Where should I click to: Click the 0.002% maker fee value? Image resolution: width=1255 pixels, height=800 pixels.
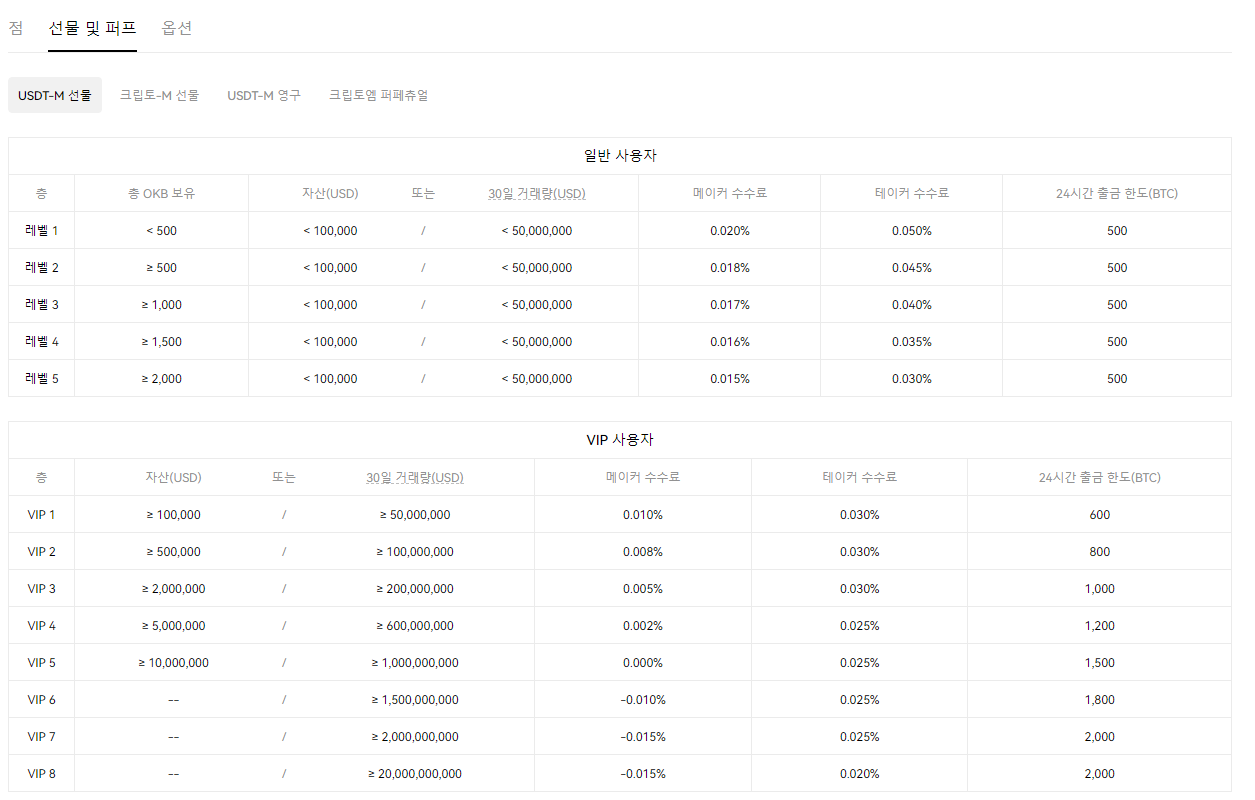(643, 626)
